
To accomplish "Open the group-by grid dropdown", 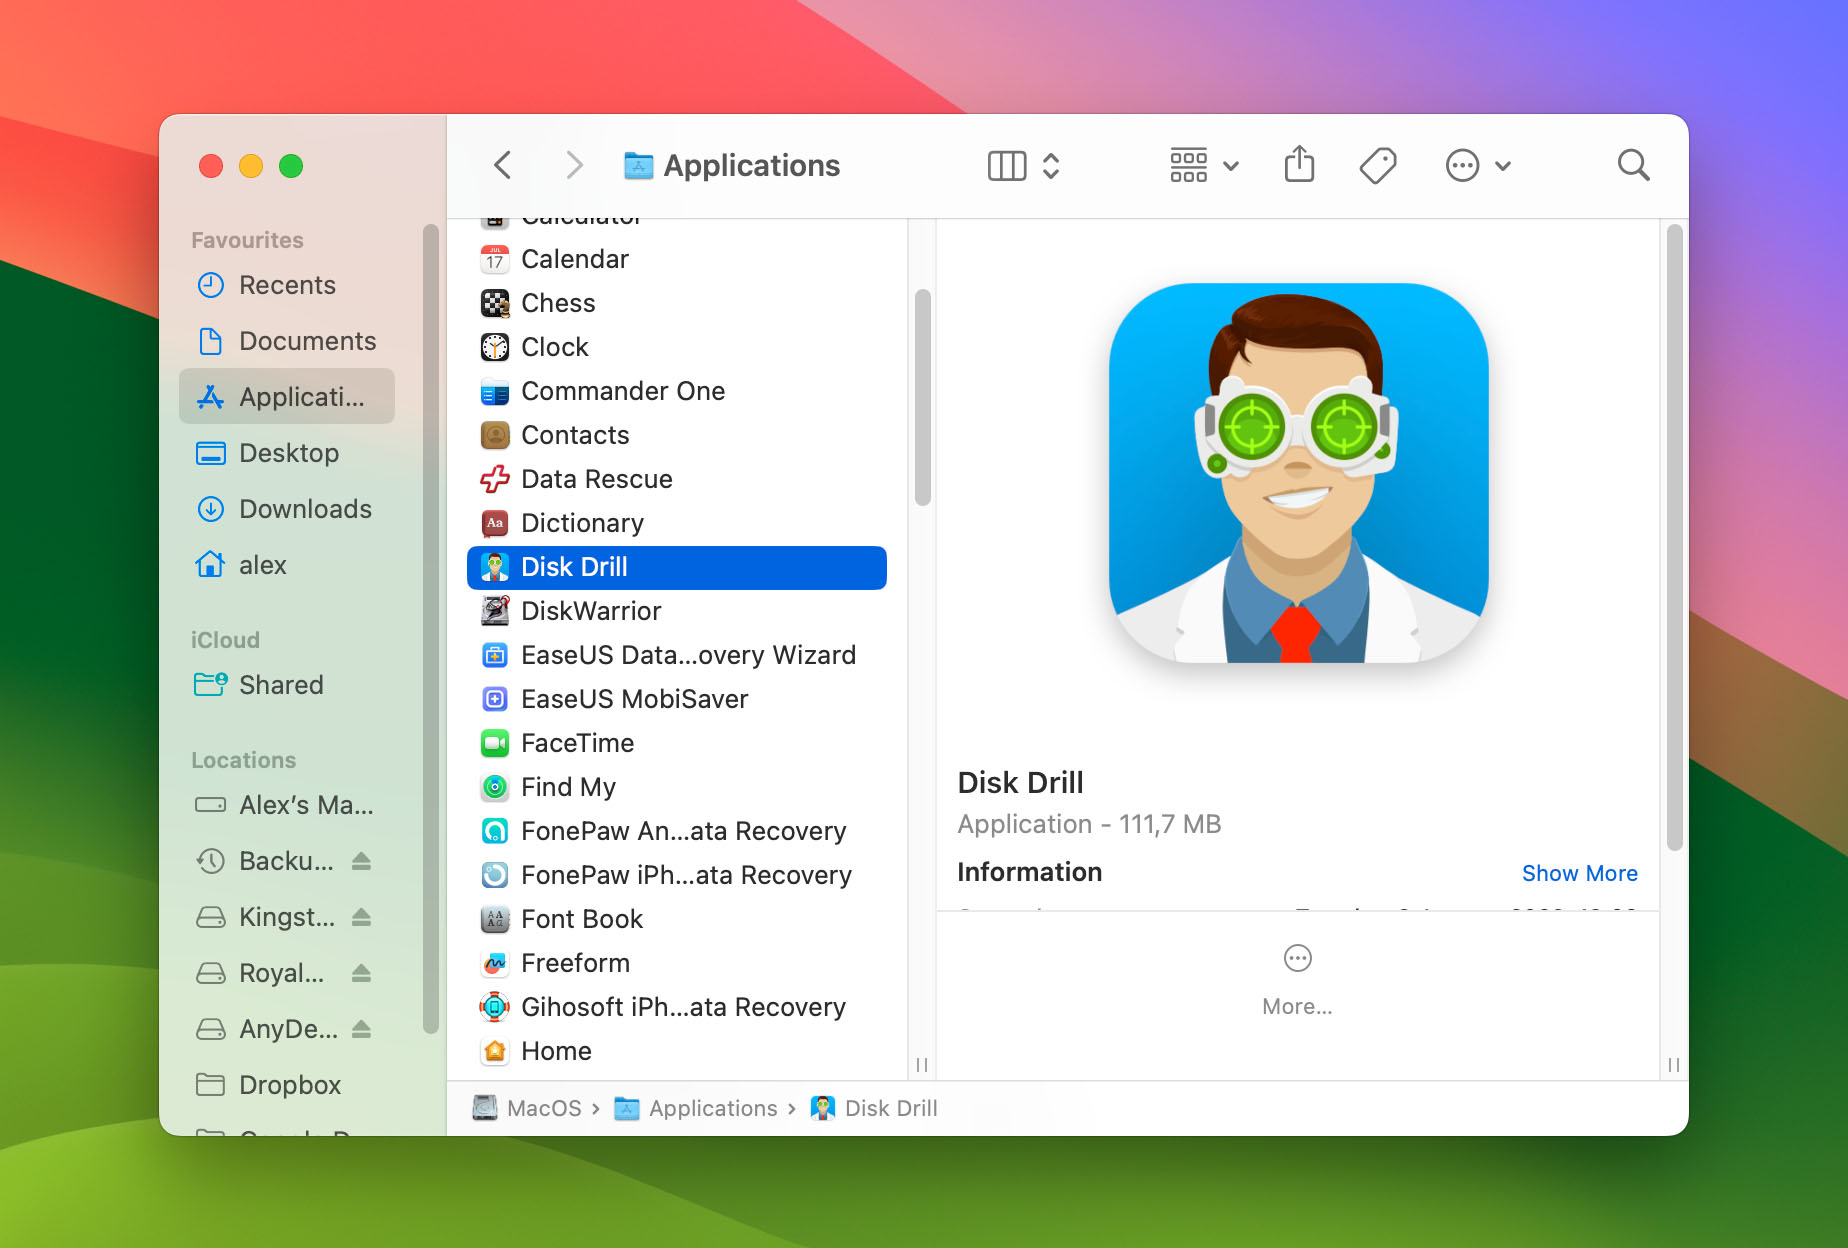I will click(1205, 165).
